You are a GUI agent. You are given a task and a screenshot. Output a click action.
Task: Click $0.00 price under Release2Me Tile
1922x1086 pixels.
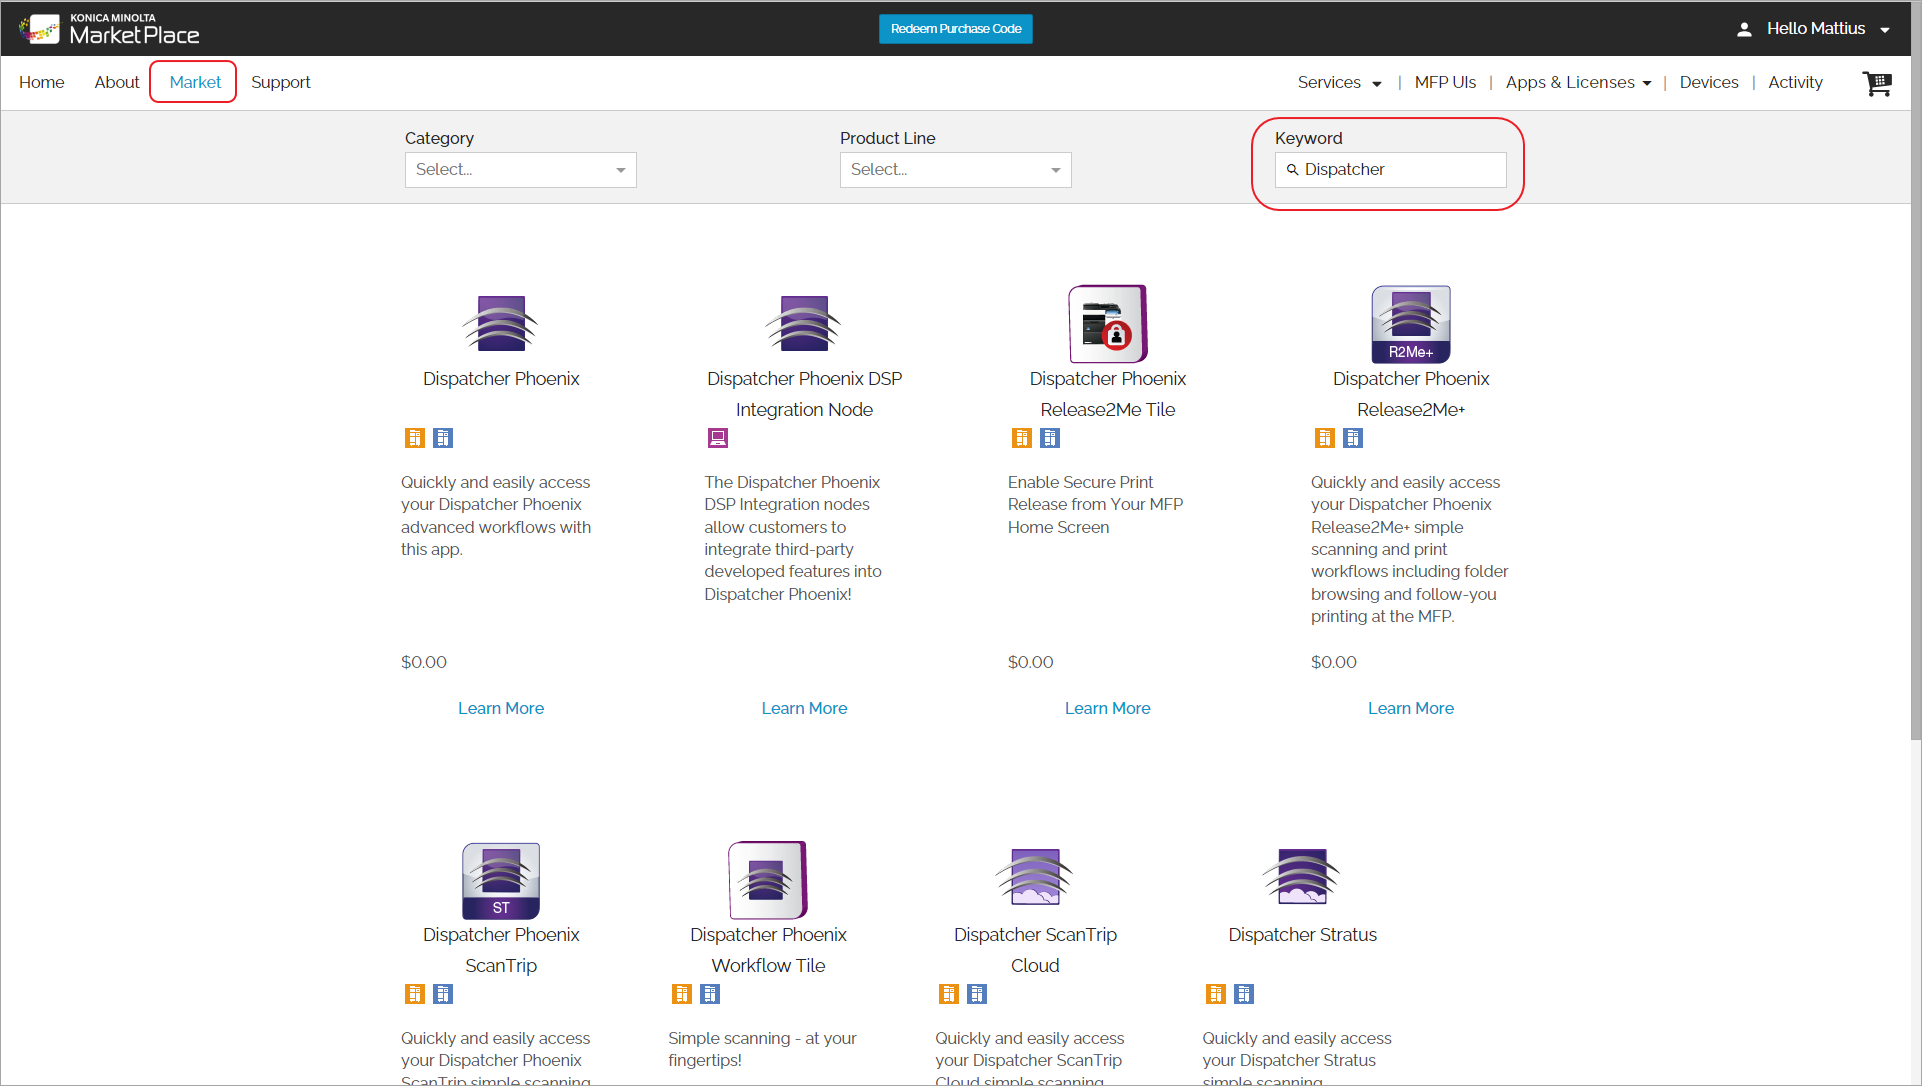tap(1030, 662)
